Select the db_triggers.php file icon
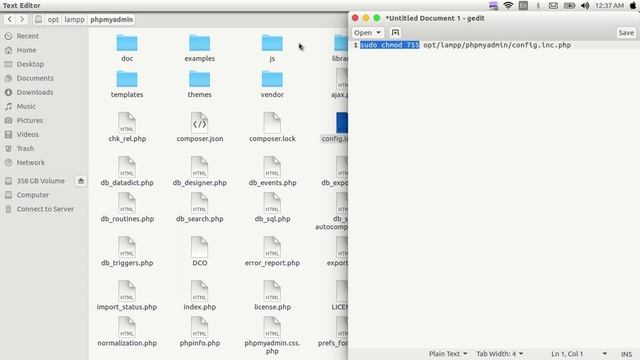This screenshot has height=360, width=640. 127,247
